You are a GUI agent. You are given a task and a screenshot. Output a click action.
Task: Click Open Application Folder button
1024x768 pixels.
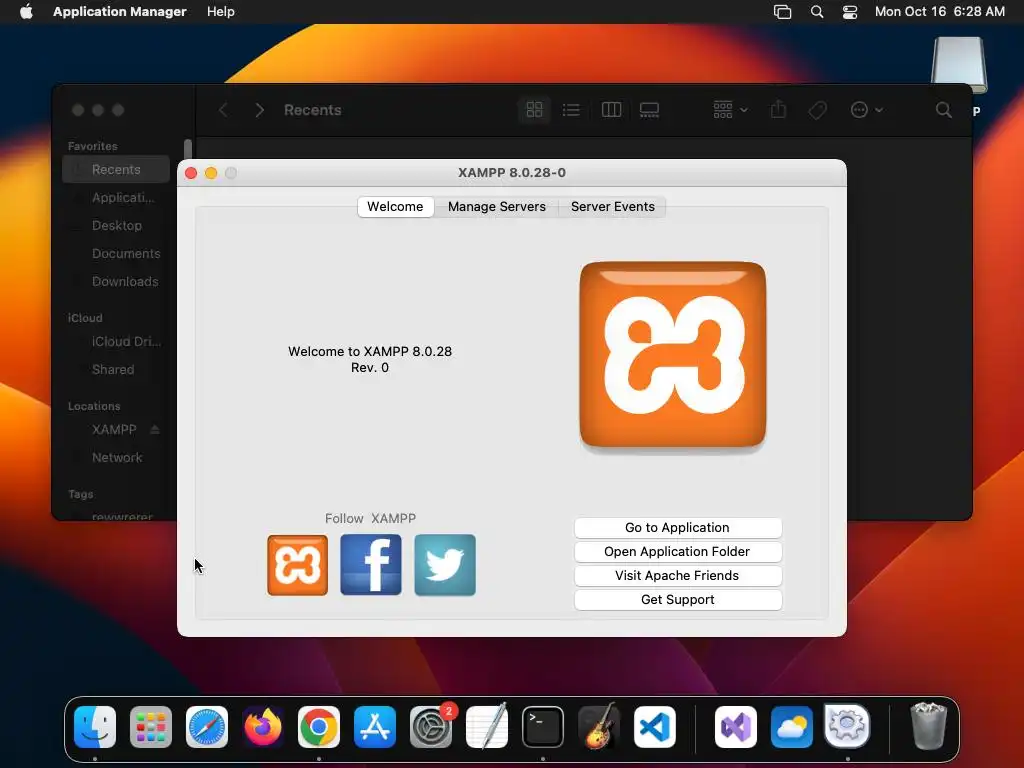[678, 552]
